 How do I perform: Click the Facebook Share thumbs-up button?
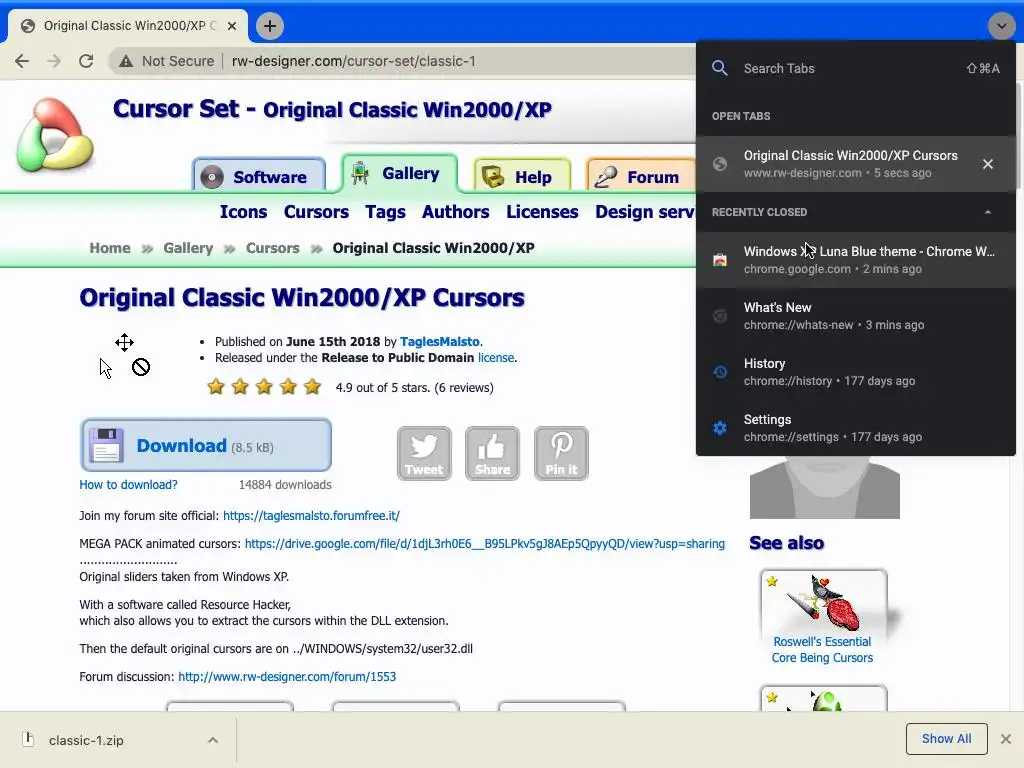[x=492, y=453]
